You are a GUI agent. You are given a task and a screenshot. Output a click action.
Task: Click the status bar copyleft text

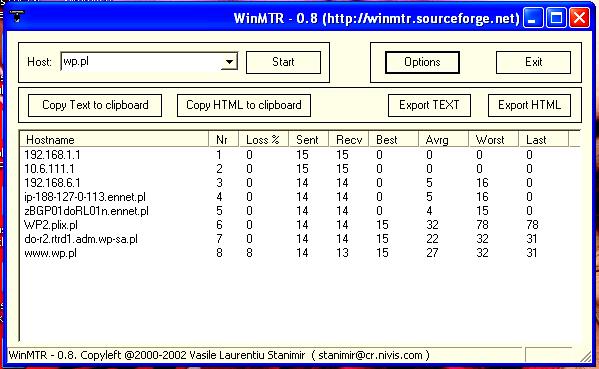pos(219,355)
